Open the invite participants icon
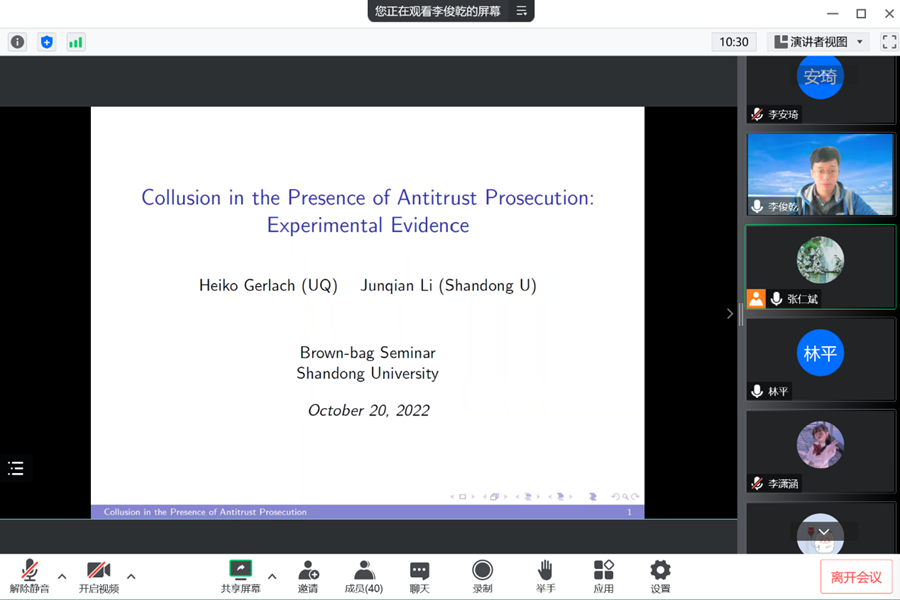Viewport: 900px width, 600px height. click(308, 576)
